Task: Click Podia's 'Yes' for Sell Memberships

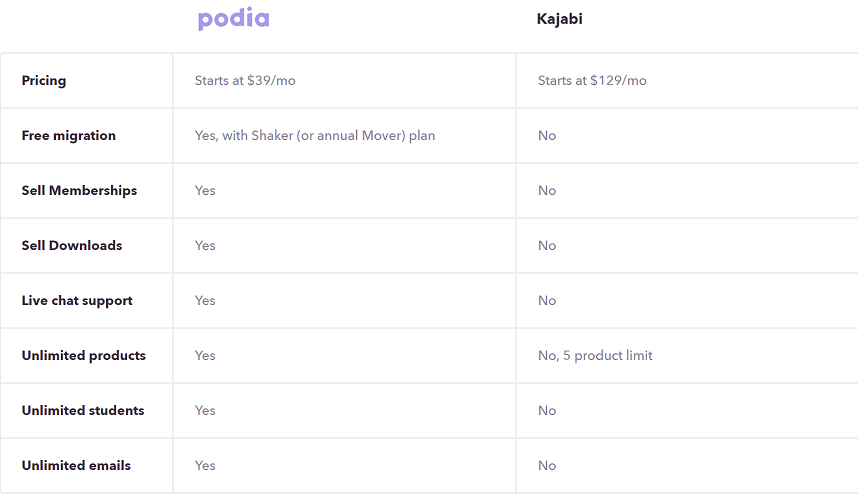Action: (205, 191)
